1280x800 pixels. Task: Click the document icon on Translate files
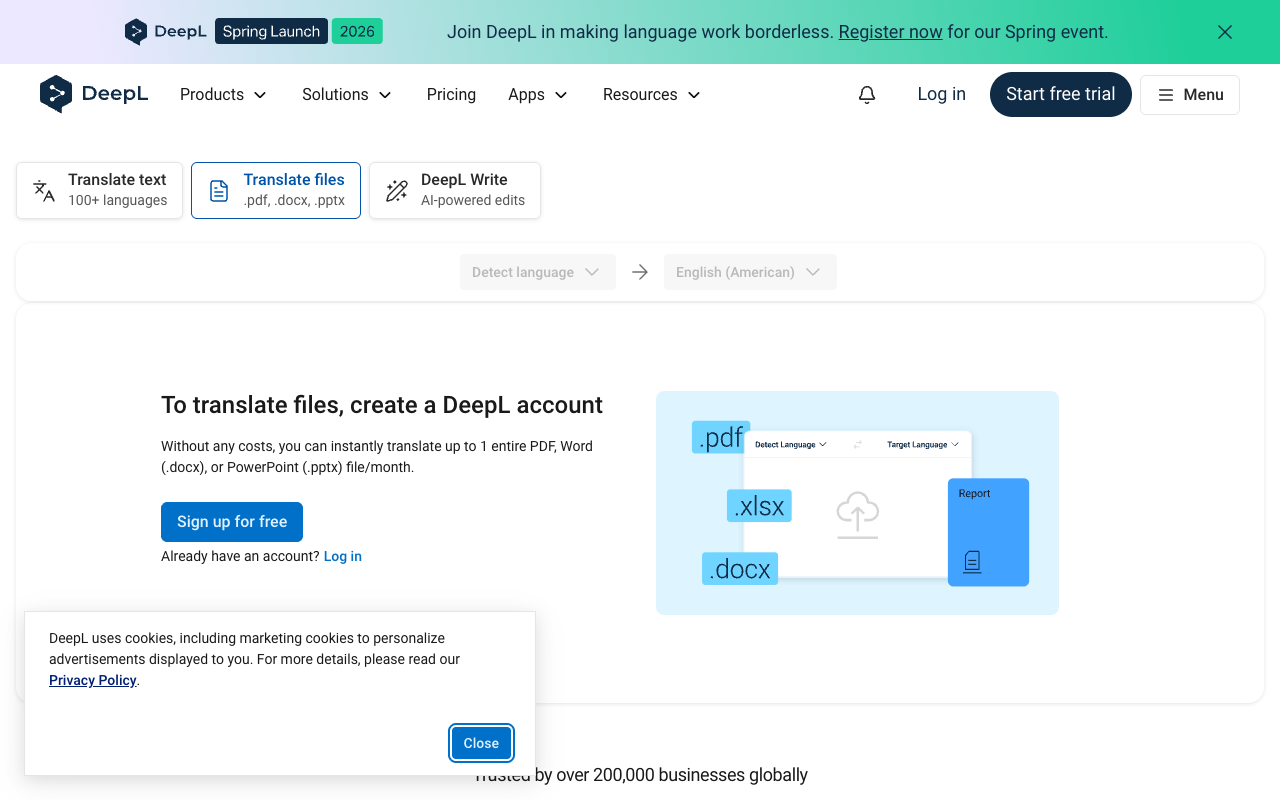218,190
